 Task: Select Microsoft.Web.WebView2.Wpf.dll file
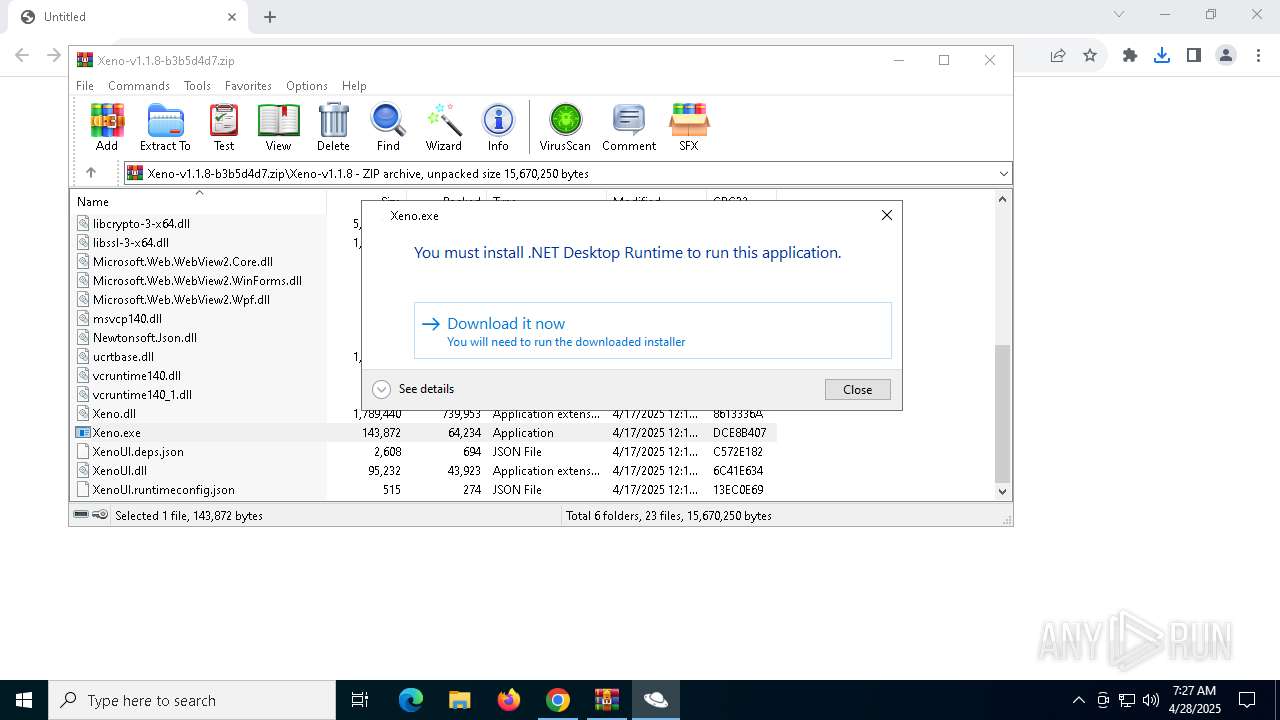[x=181, y=300]
